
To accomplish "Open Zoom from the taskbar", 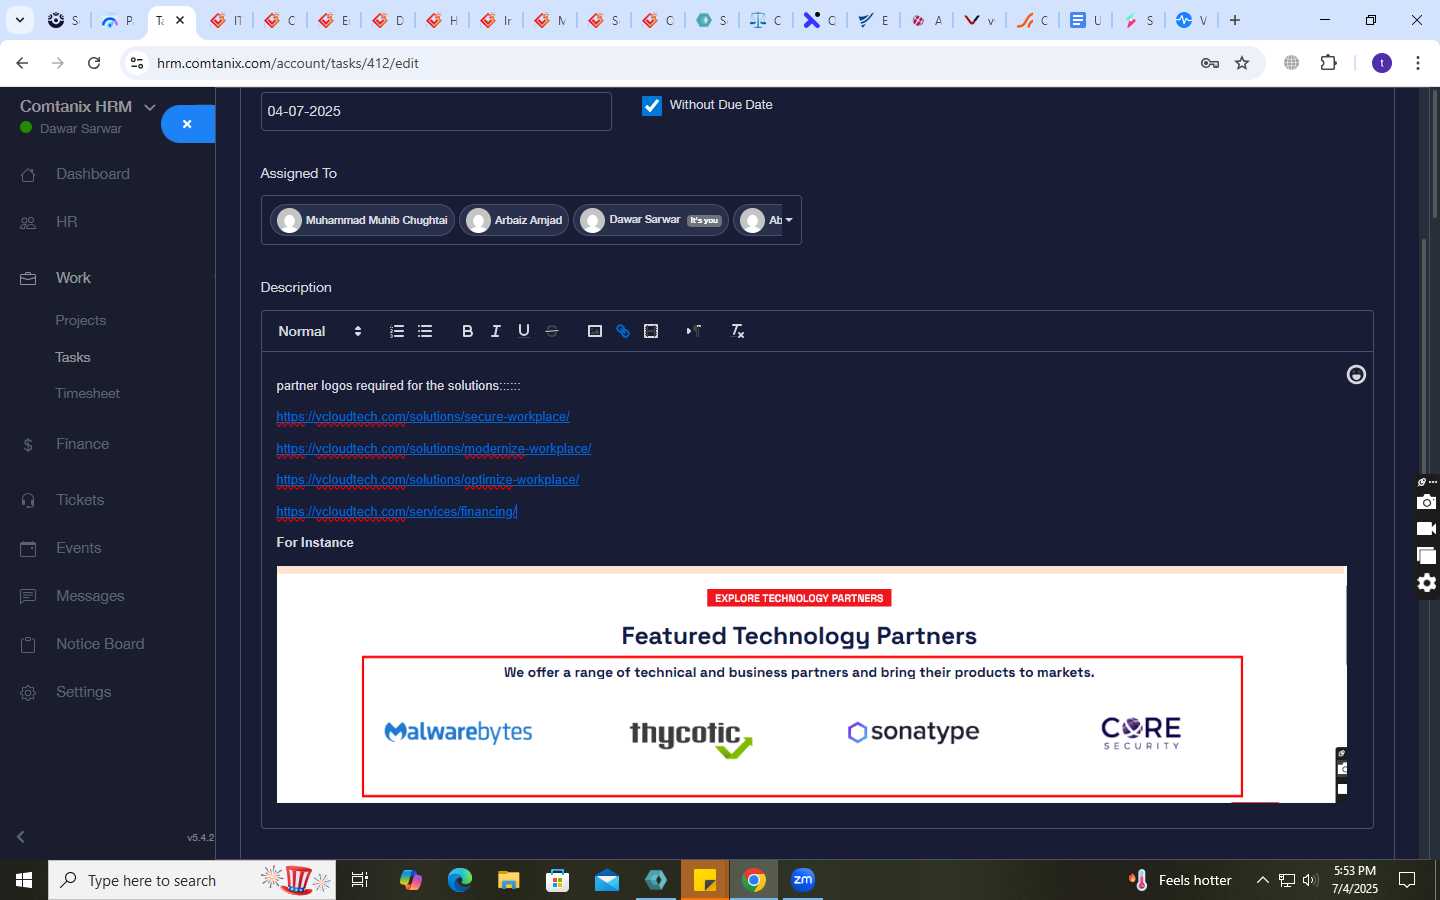I will pyautogui.click(x=803, y=880).
